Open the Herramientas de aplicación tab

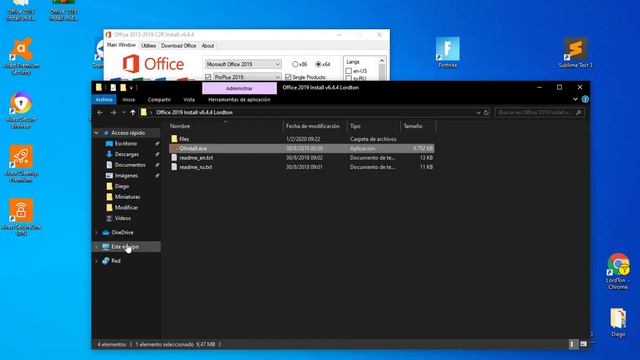pos(239,99)
